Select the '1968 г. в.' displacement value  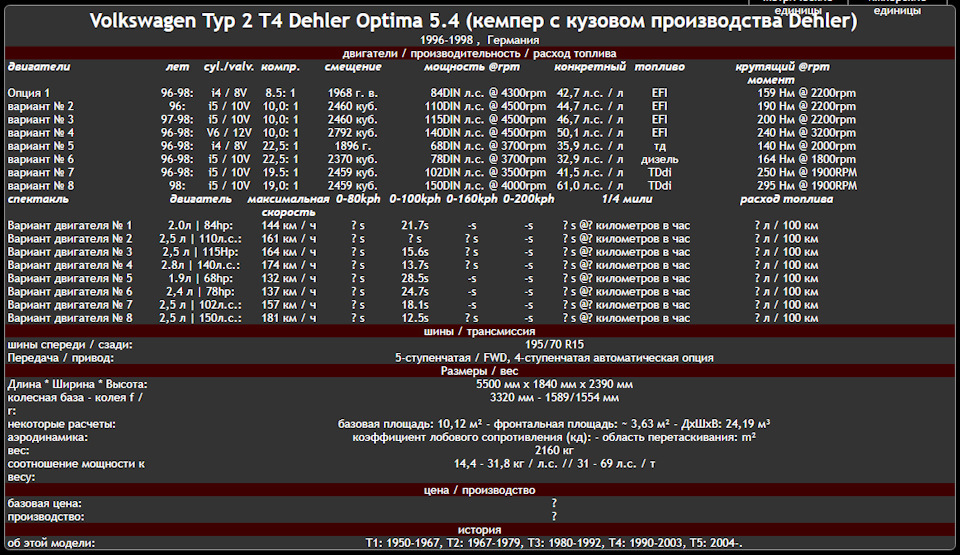click(353, 93)
